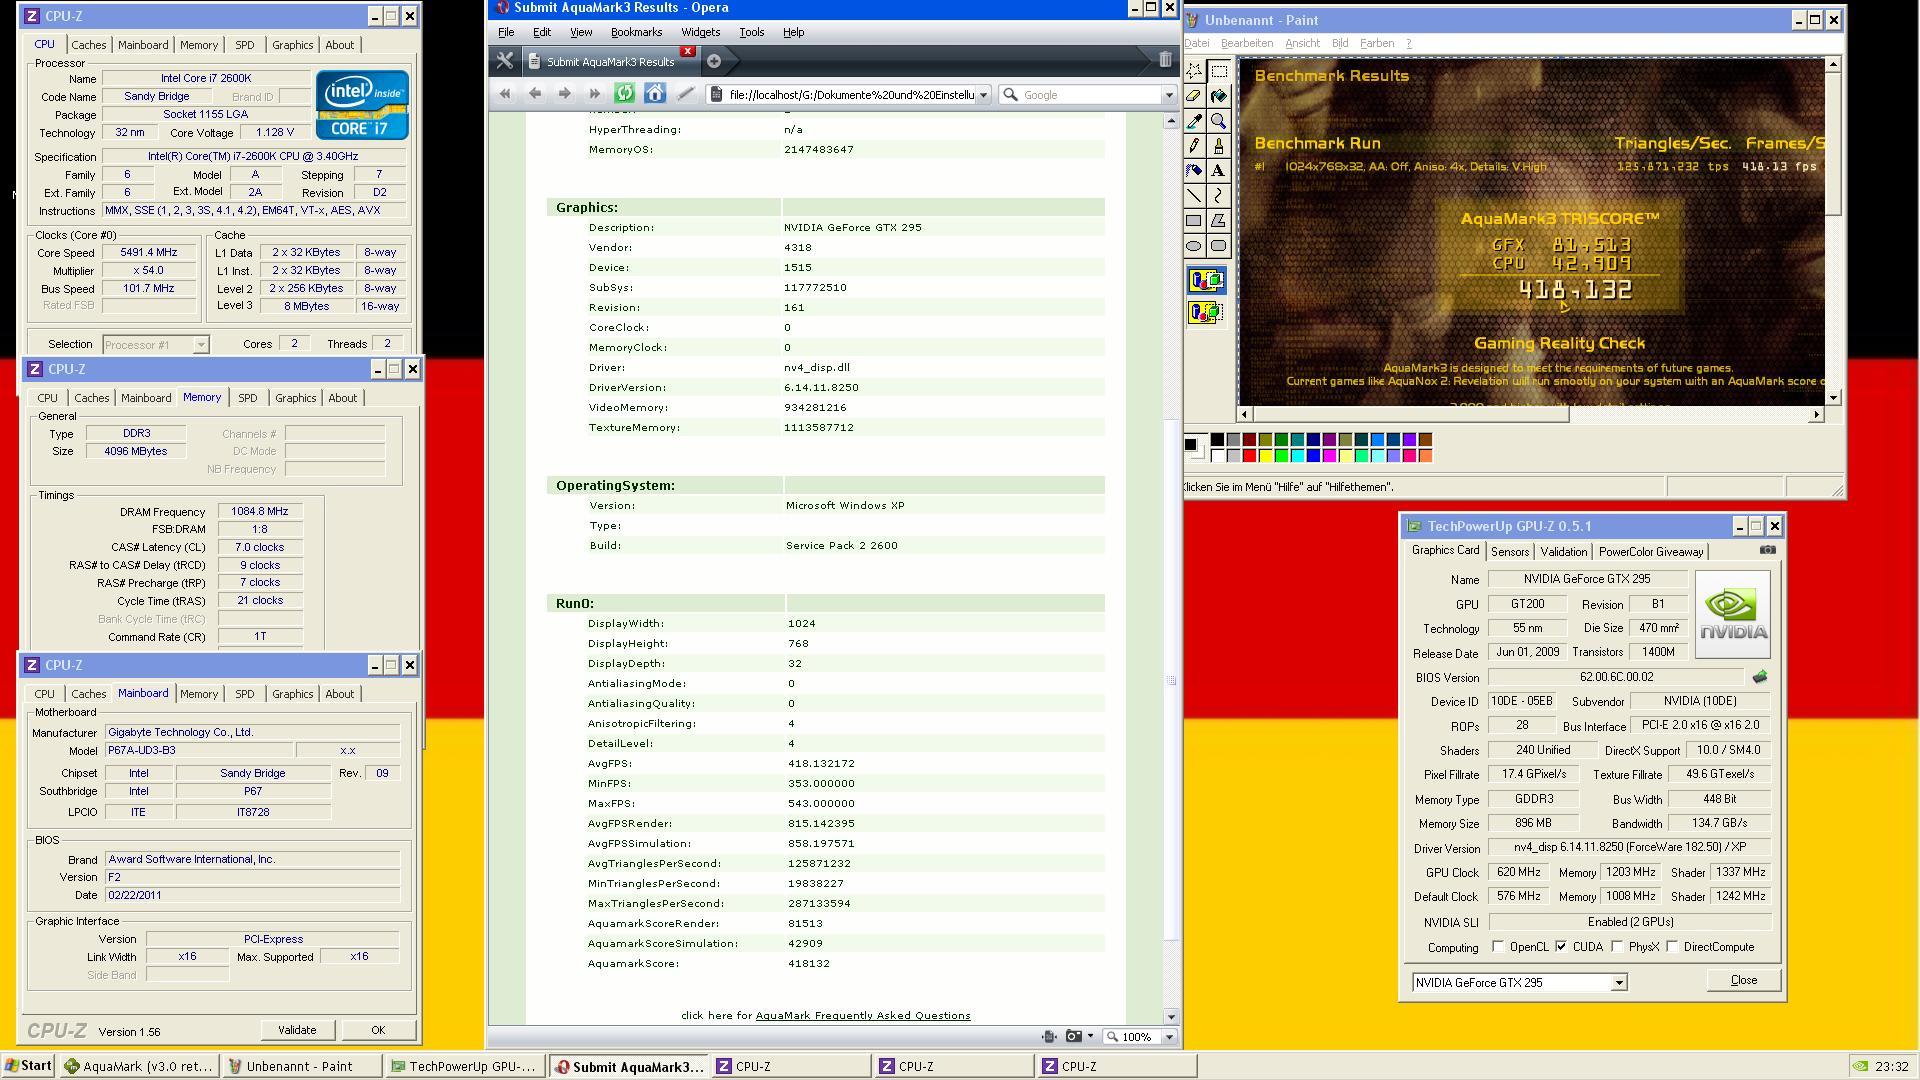Pick the Color Picker eyedropper tool
1920x1080 pixels.
pos(1194,121)
